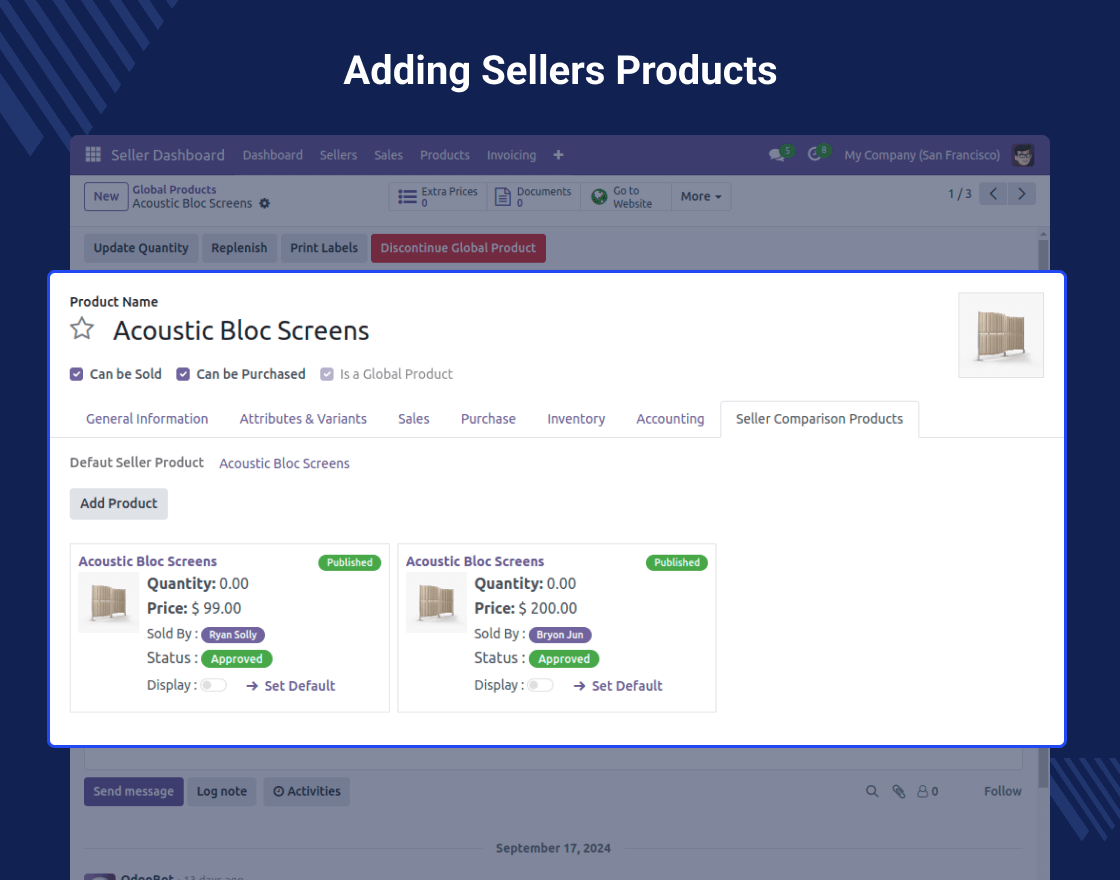Open the apps grid menu icon

point(93,154)
